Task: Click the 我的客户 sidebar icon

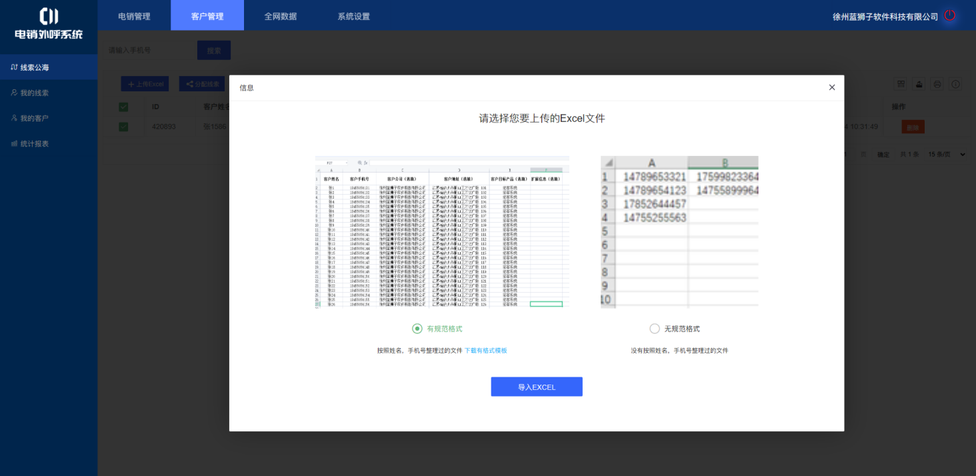Action: pyautogui.click(x=14, y=118)
